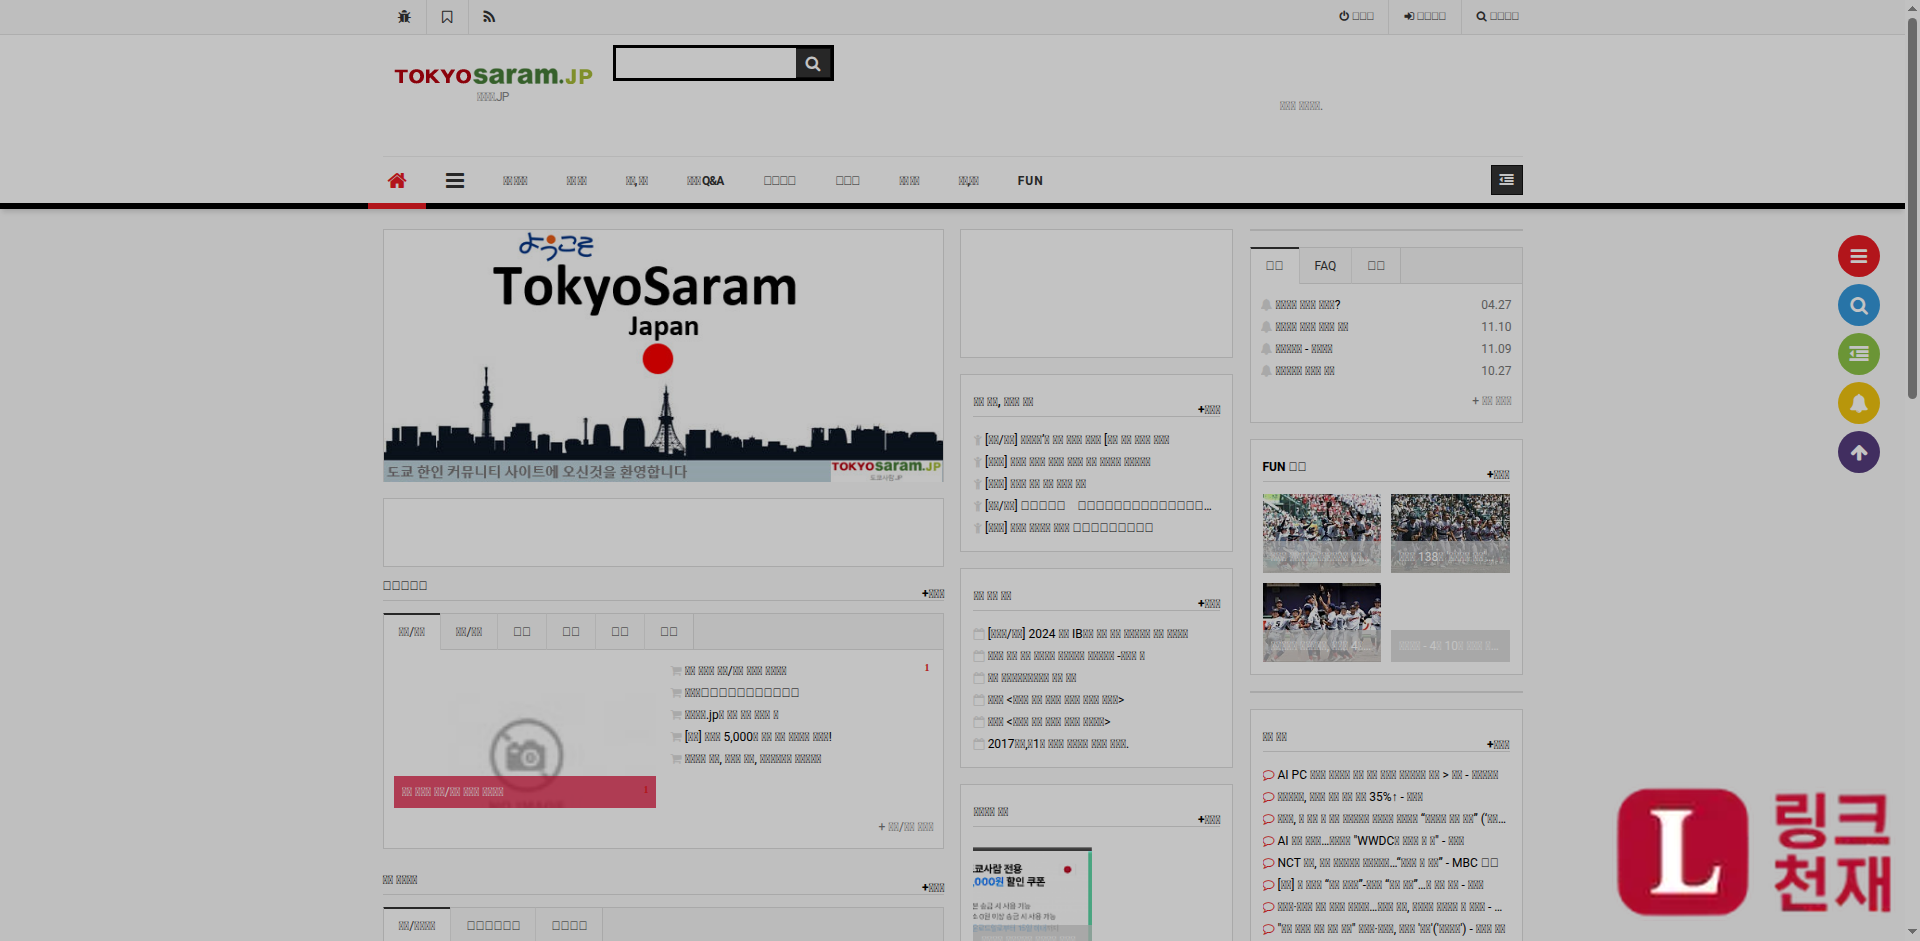Click the magnifier link in top-right bar
The height and width of the screenshot is (941, 1920).
[1497, 16]
